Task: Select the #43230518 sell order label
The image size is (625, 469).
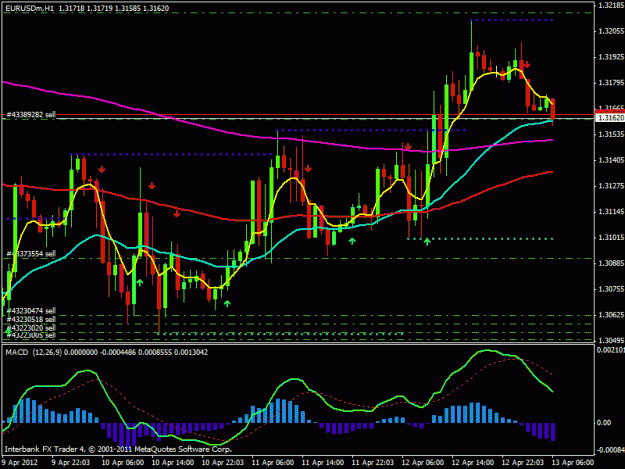Action: [31, 319]
